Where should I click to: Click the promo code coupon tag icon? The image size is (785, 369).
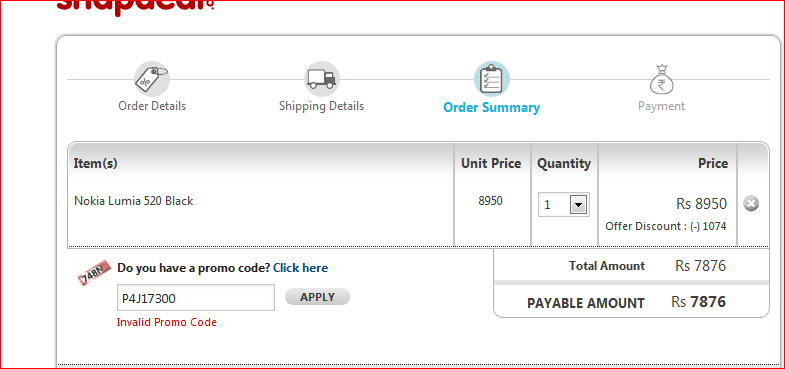point(94,272)
